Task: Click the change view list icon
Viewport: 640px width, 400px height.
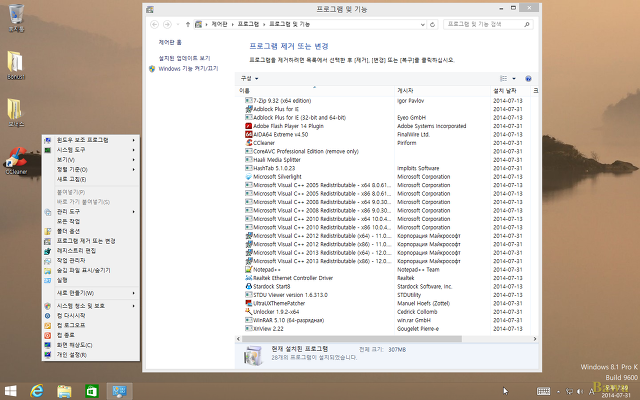Action: click(504, 78)
